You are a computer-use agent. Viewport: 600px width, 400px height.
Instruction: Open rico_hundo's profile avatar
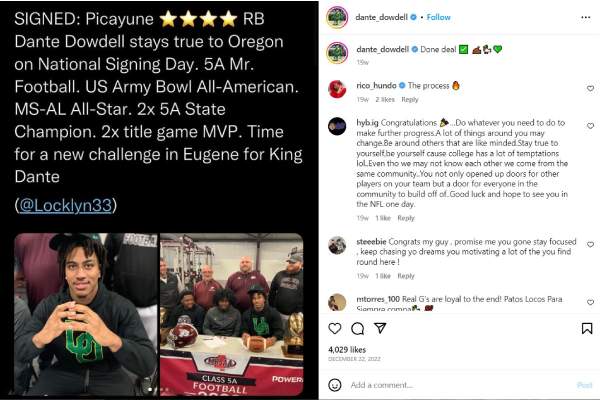point(337,89)
